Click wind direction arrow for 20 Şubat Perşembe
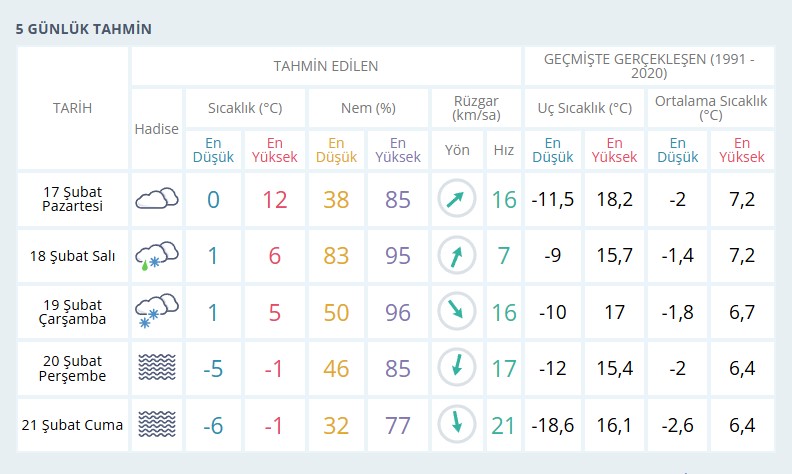The image size is (792, 474). [457, 367]
